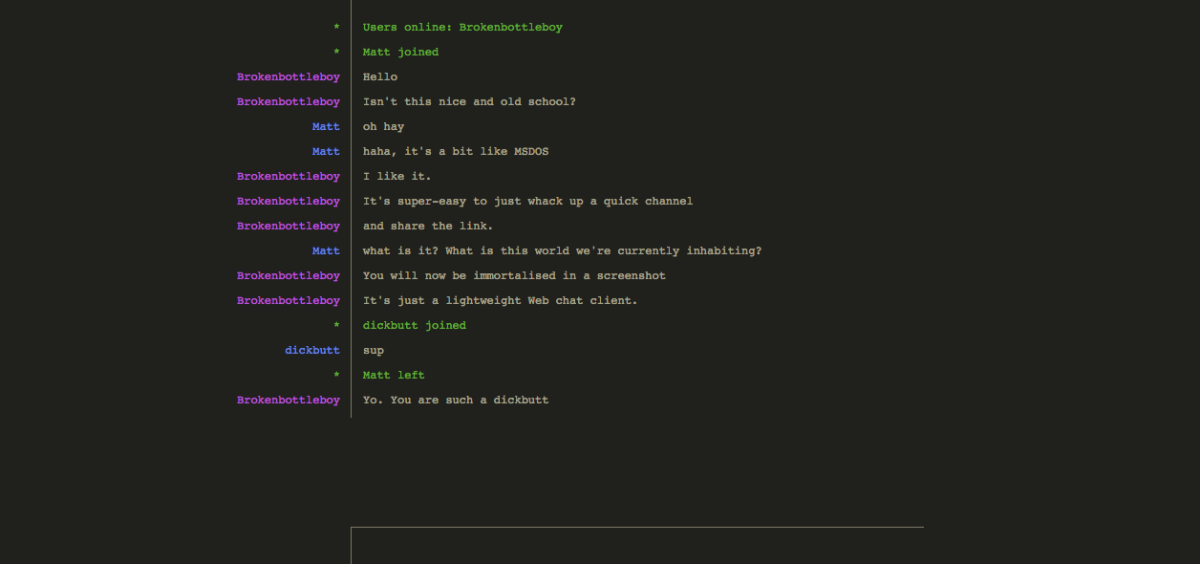Click the chat message input box

click(637, 546)
